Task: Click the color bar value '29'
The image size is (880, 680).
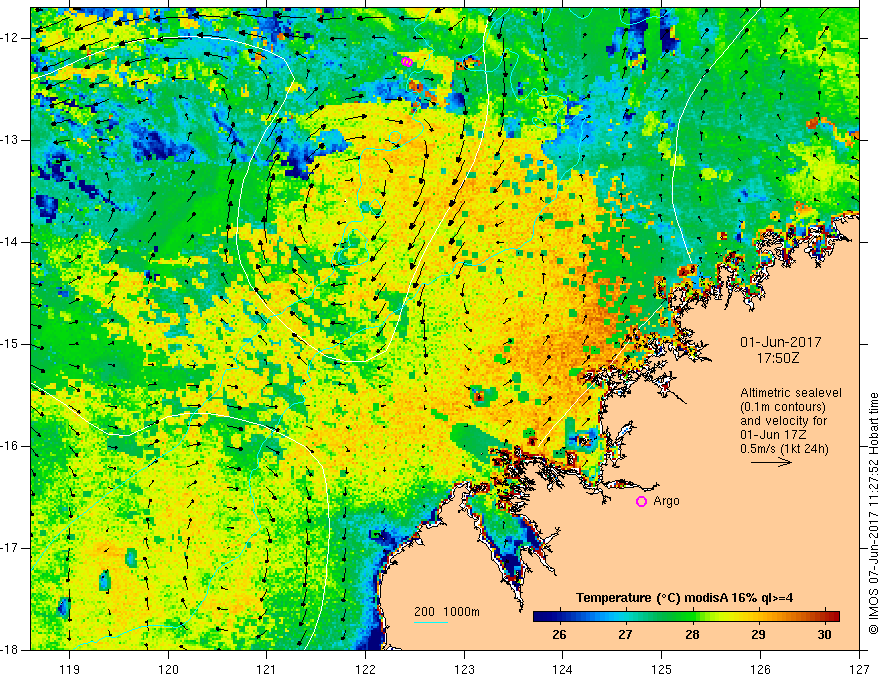Action: [758, 635]
